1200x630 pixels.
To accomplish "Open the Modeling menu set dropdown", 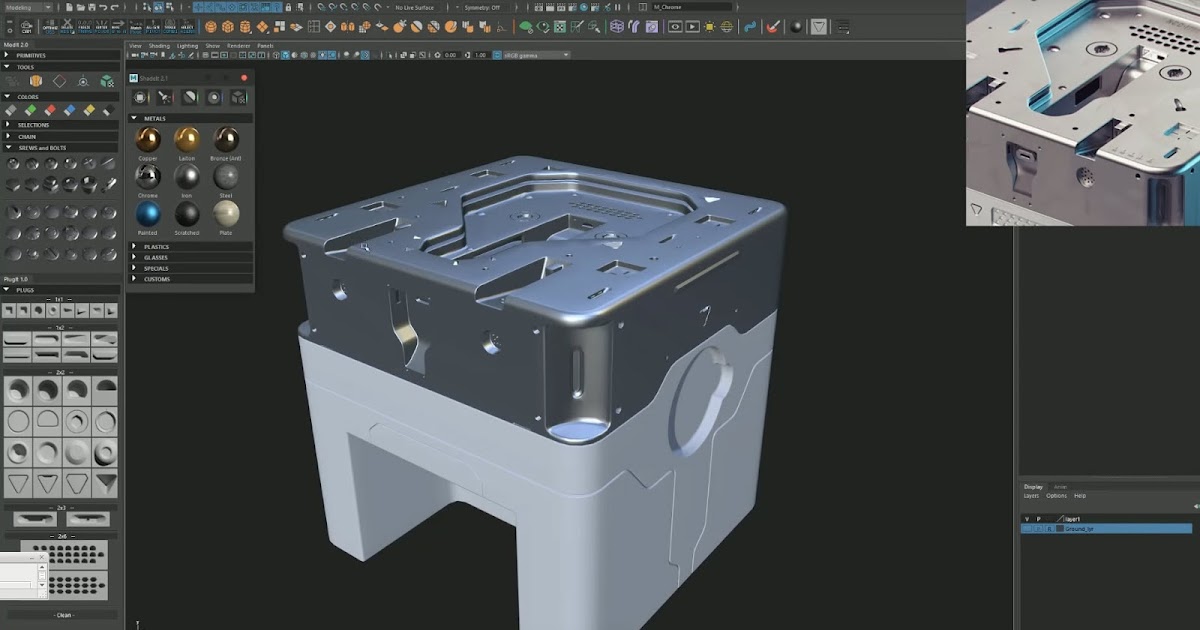I will point(30,7).
